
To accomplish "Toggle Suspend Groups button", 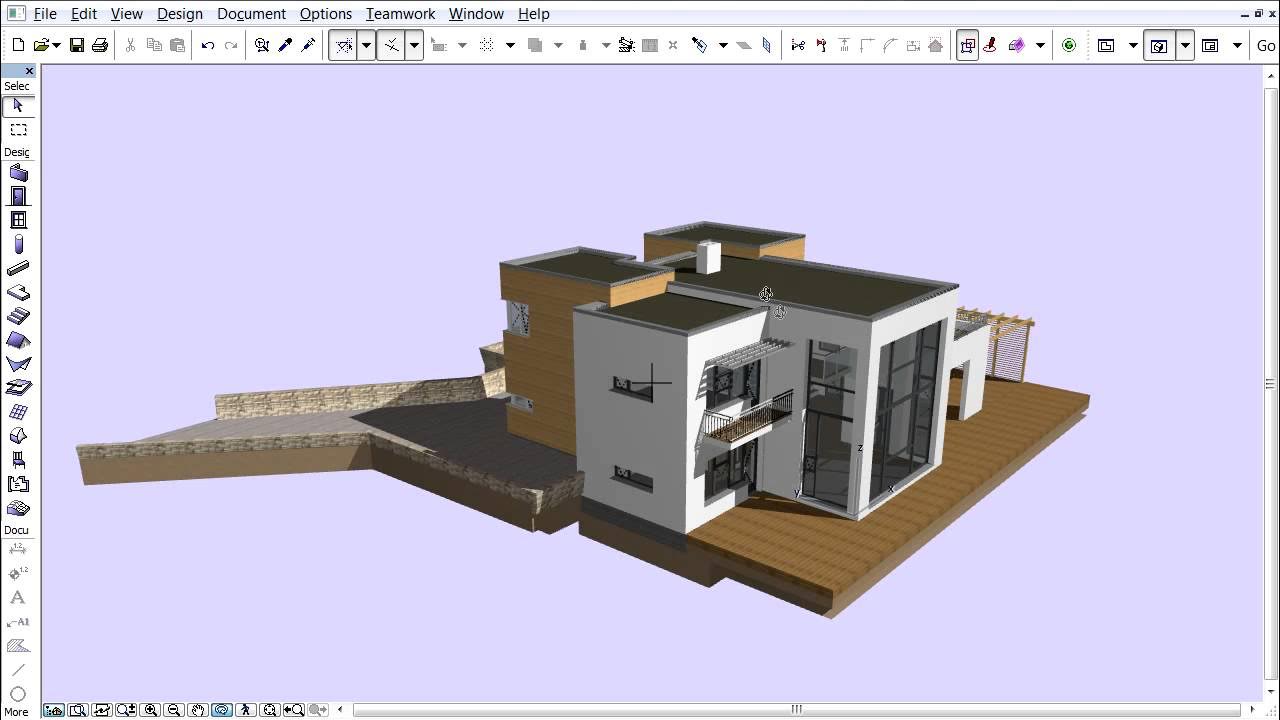I will click(x=967, y=45).
